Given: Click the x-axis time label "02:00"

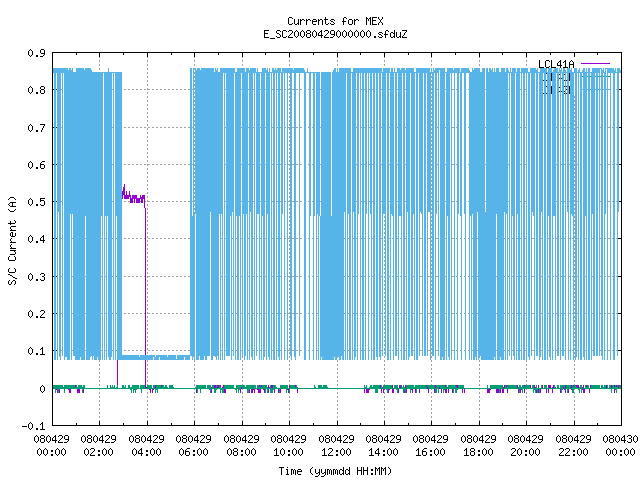Looking at the screenshot, I should click(98, 452).
